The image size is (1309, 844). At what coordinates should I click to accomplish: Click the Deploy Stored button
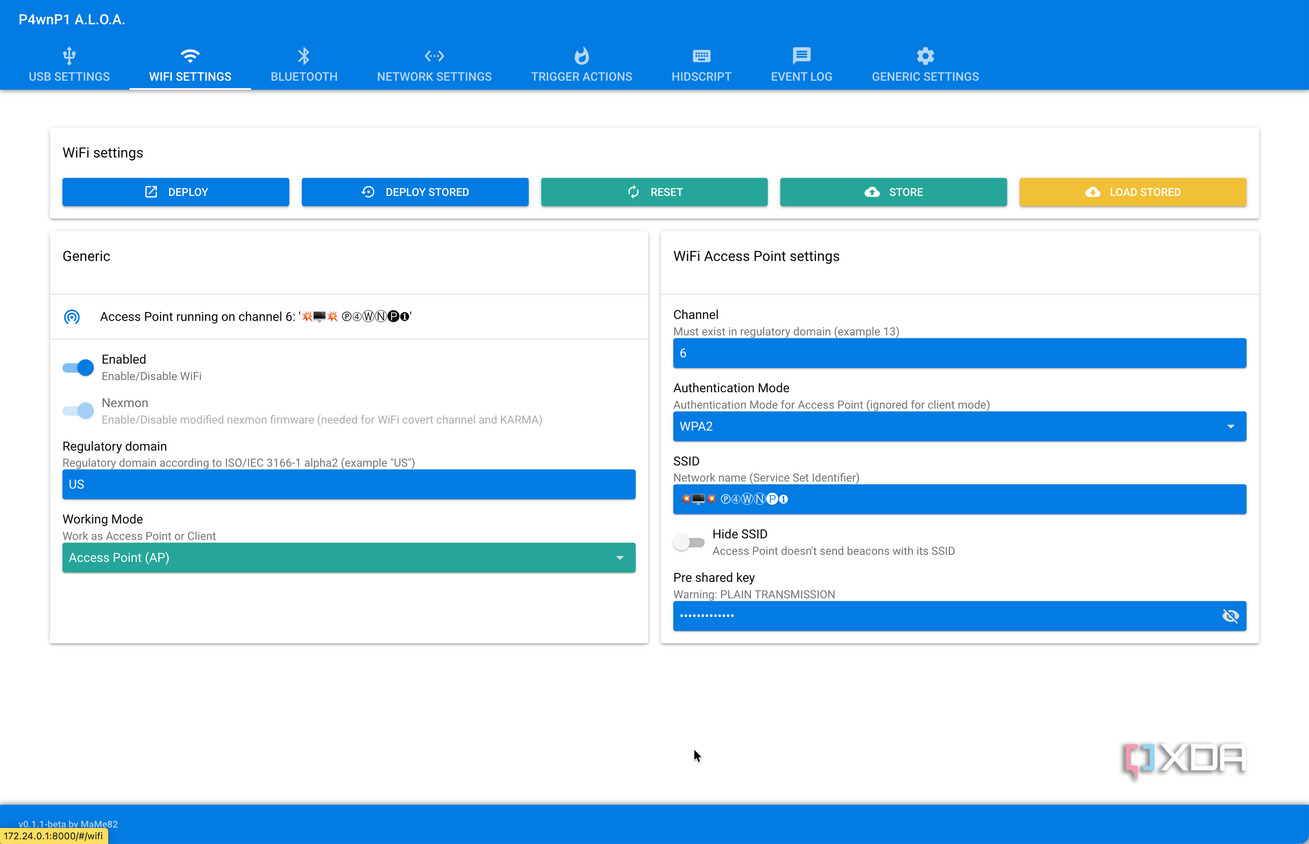(x=415, y=192)
